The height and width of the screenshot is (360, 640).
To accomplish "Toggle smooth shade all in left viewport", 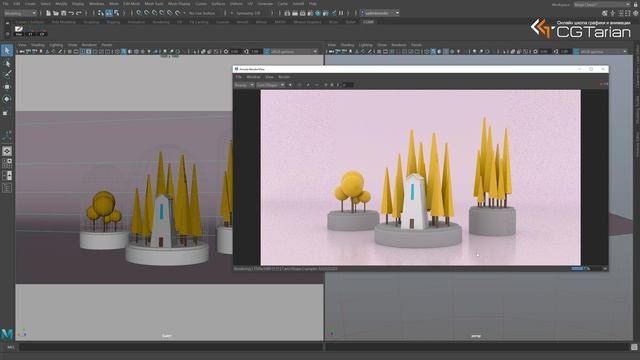I will (124, 52).
